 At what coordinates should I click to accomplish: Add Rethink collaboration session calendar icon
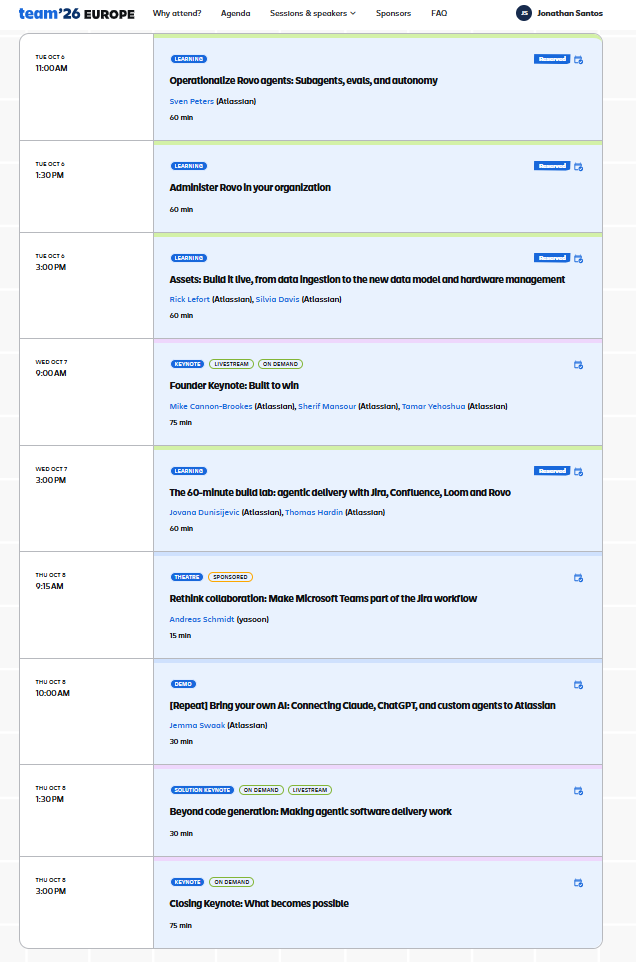(578, 577)
